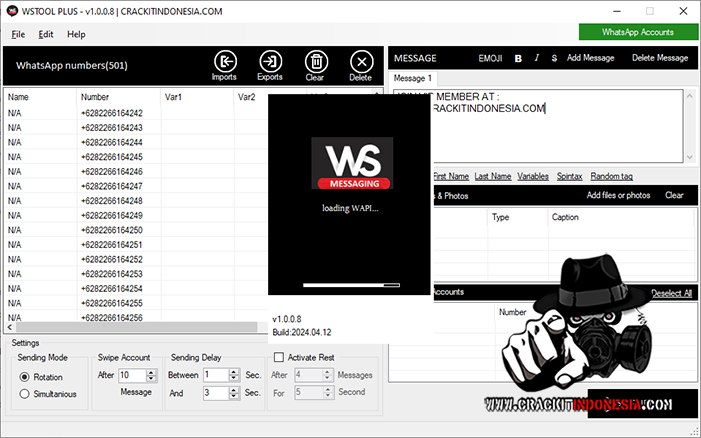Click the Imports icon
701x438 pixels.
tap(225, 63)
